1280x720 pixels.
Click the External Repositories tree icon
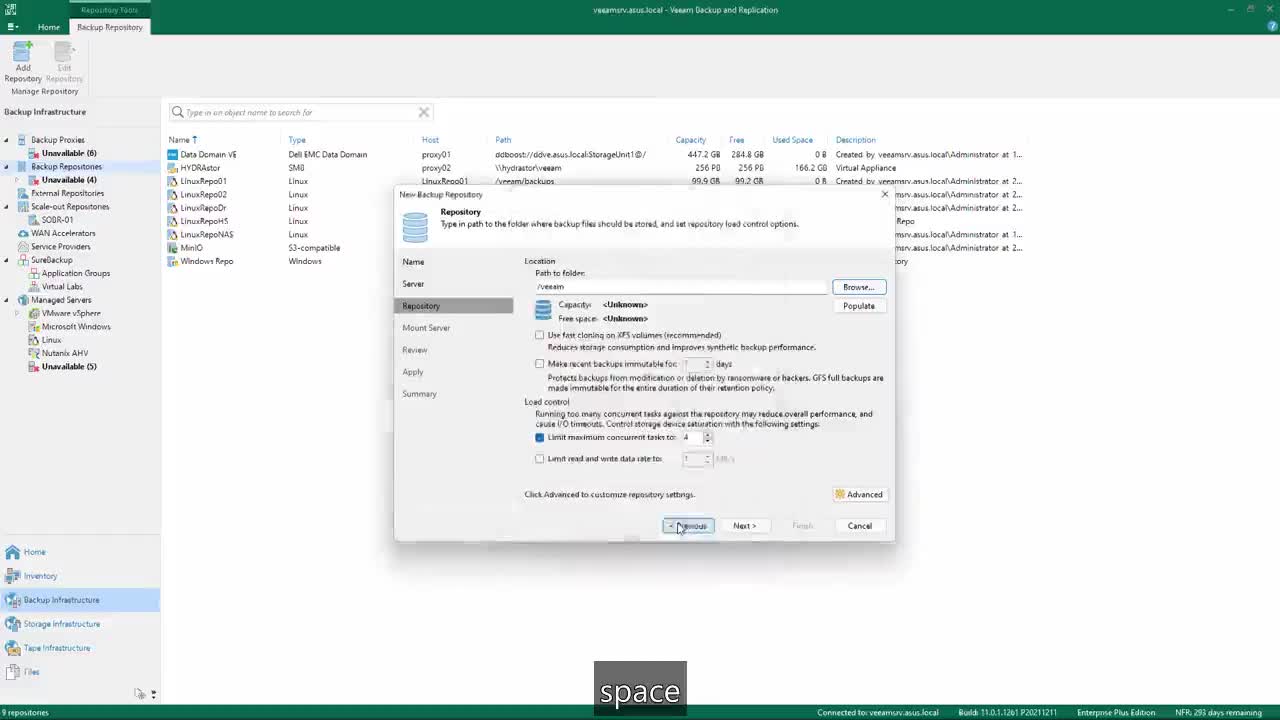point(22,193)
